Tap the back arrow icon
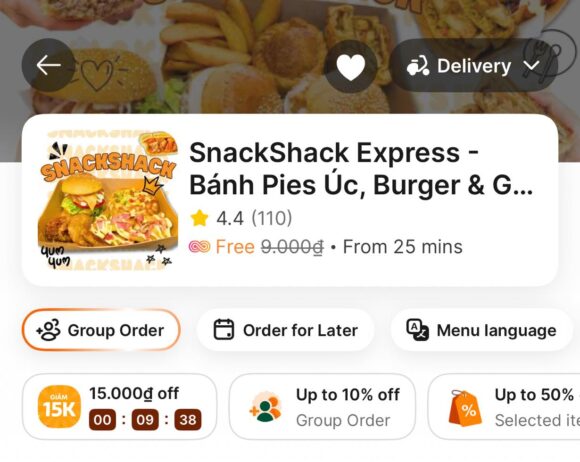 pyautogui.click(x=48, y=65)
